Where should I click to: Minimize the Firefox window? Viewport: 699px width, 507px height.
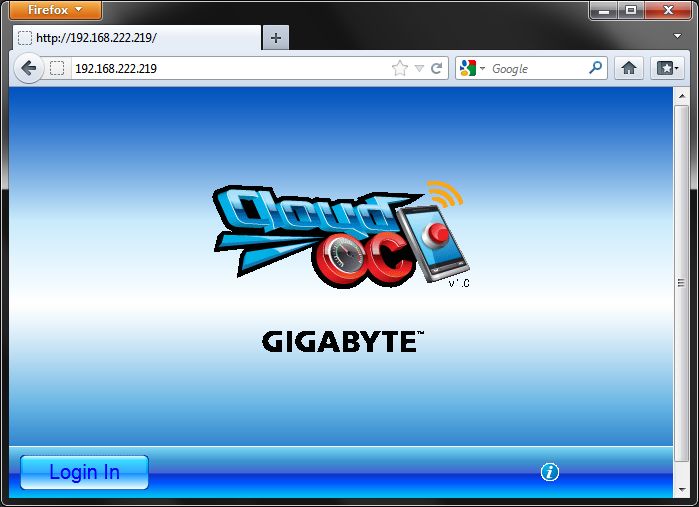[x=604, y=10]
